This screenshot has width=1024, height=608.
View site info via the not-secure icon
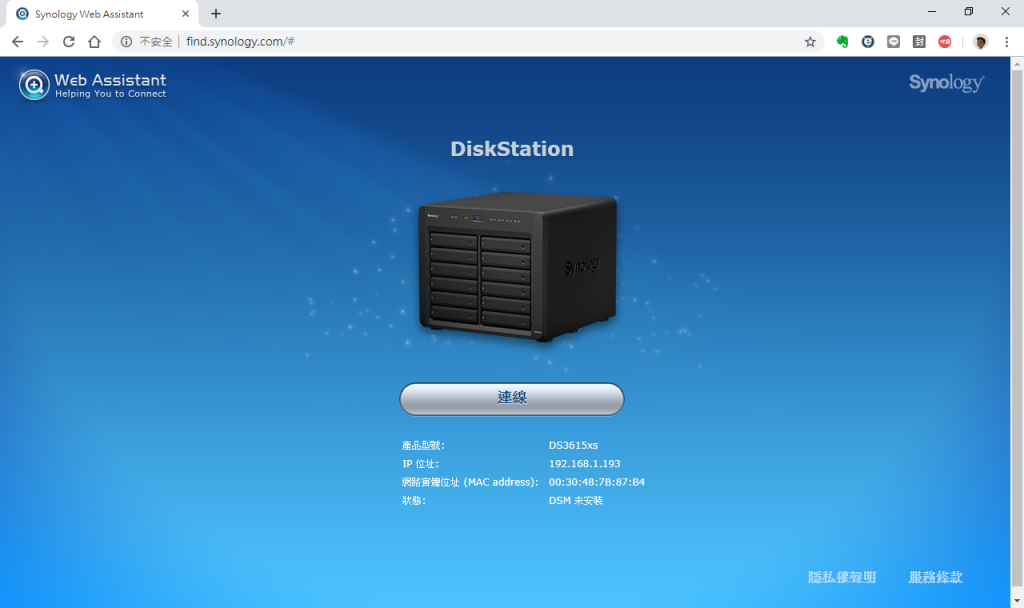(x=126, y=42)
